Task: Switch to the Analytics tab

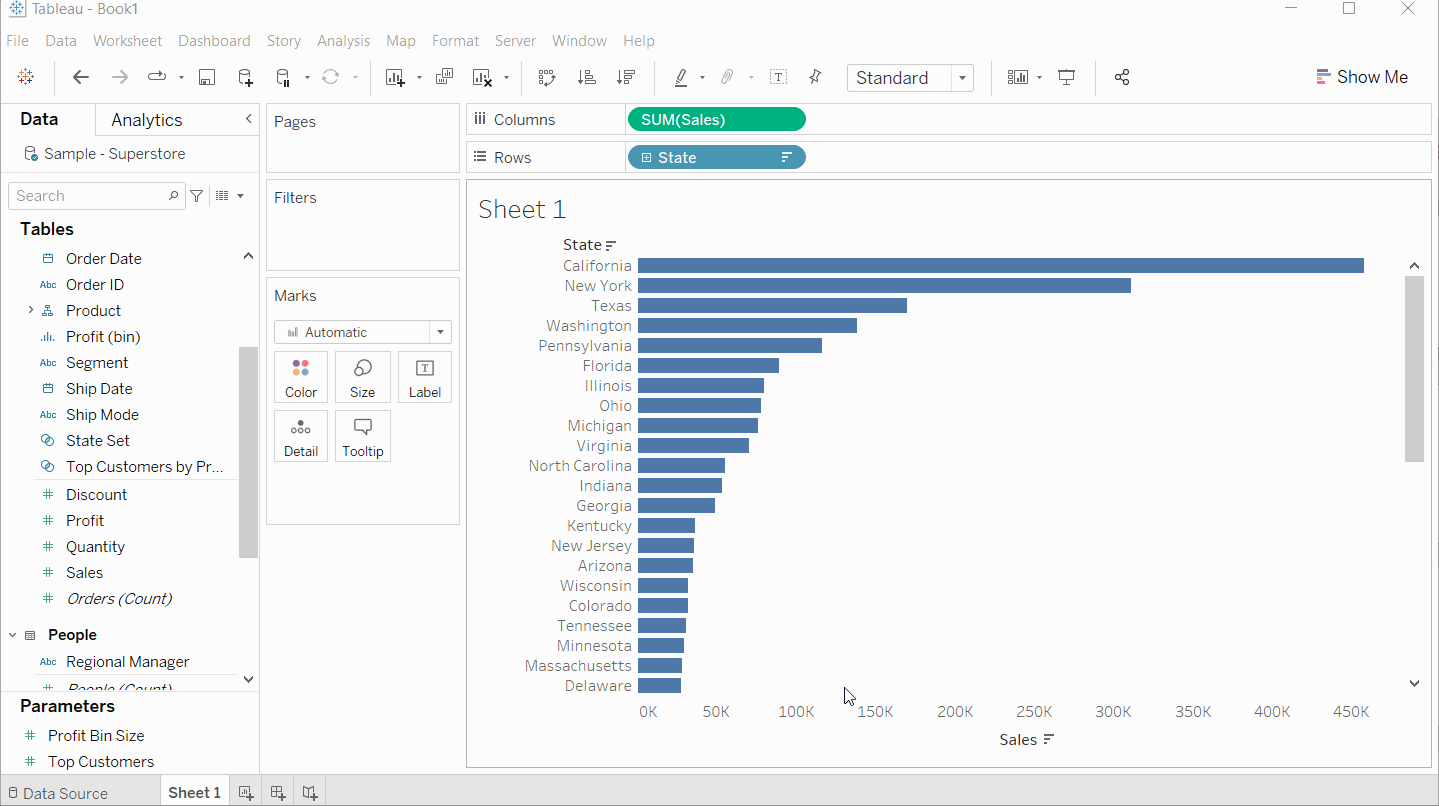Action: (147, 120)
